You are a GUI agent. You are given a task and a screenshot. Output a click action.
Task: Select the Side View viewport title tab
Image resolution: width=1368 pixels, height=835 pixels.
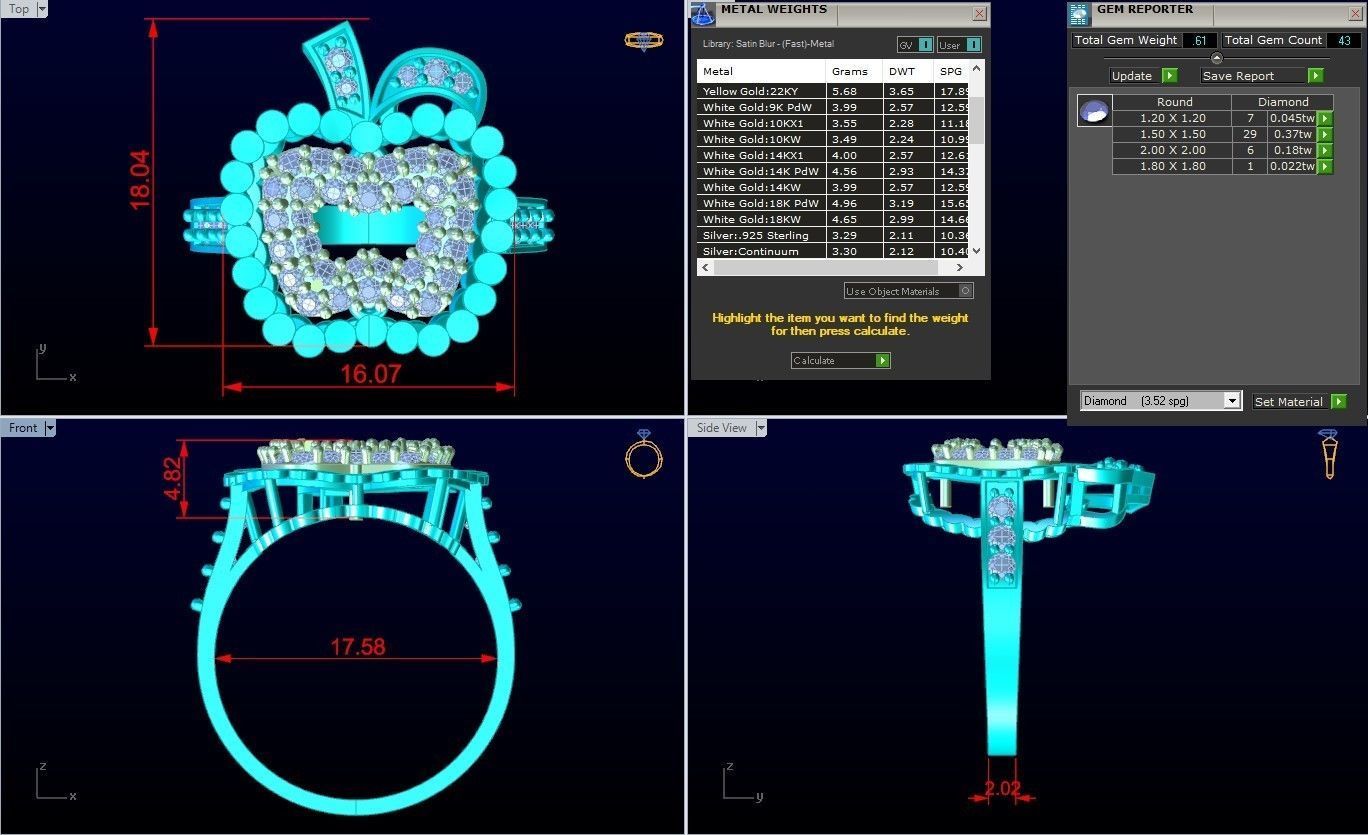(721, 428)
